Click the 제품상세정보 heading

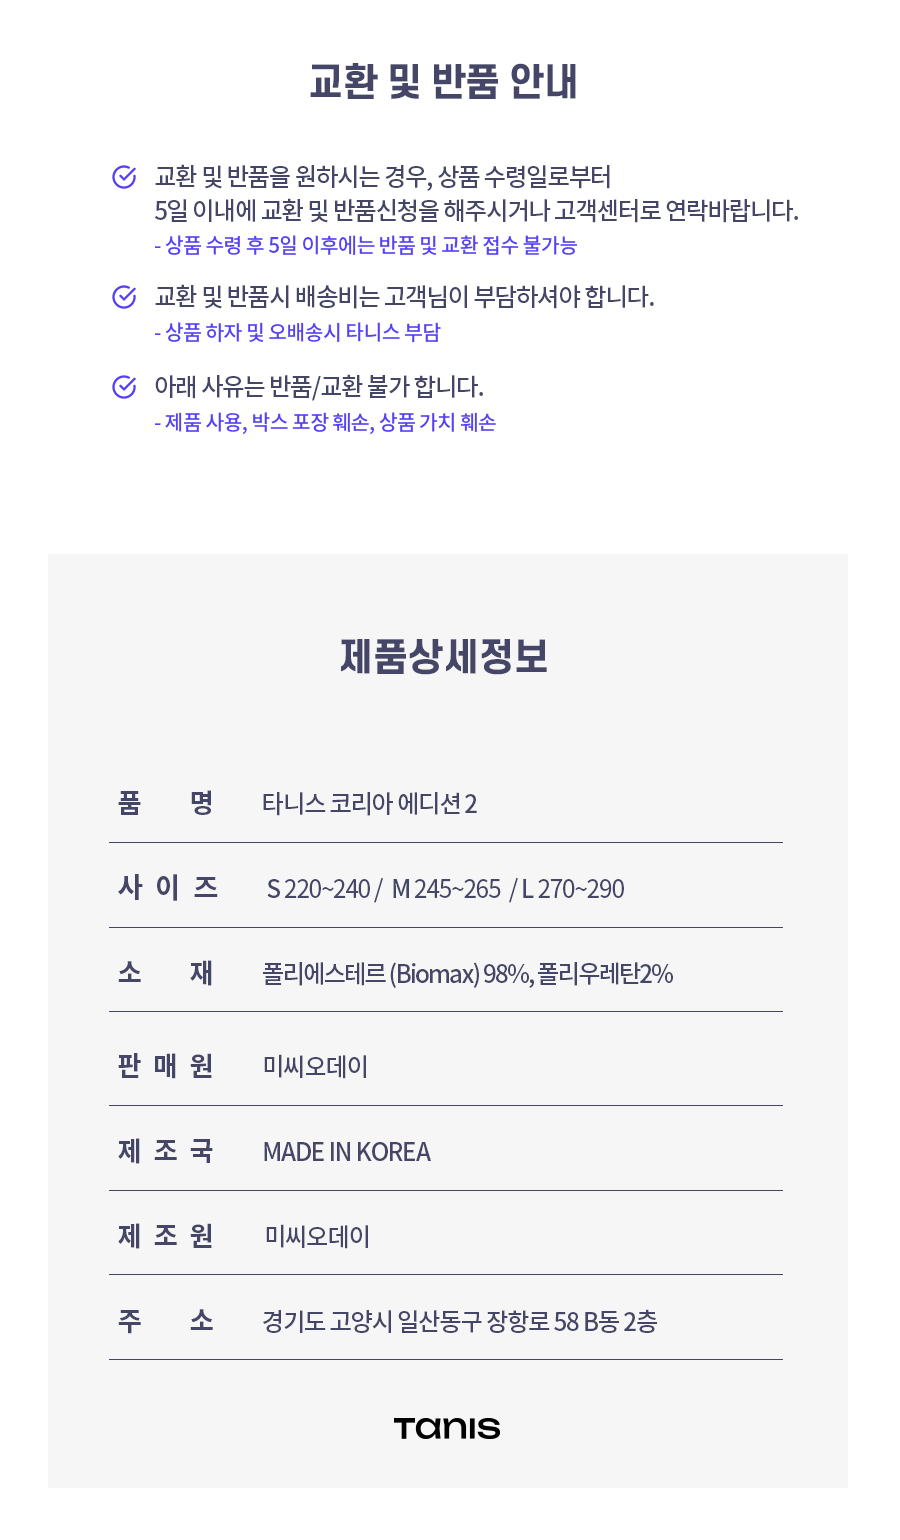pos(444,657)
